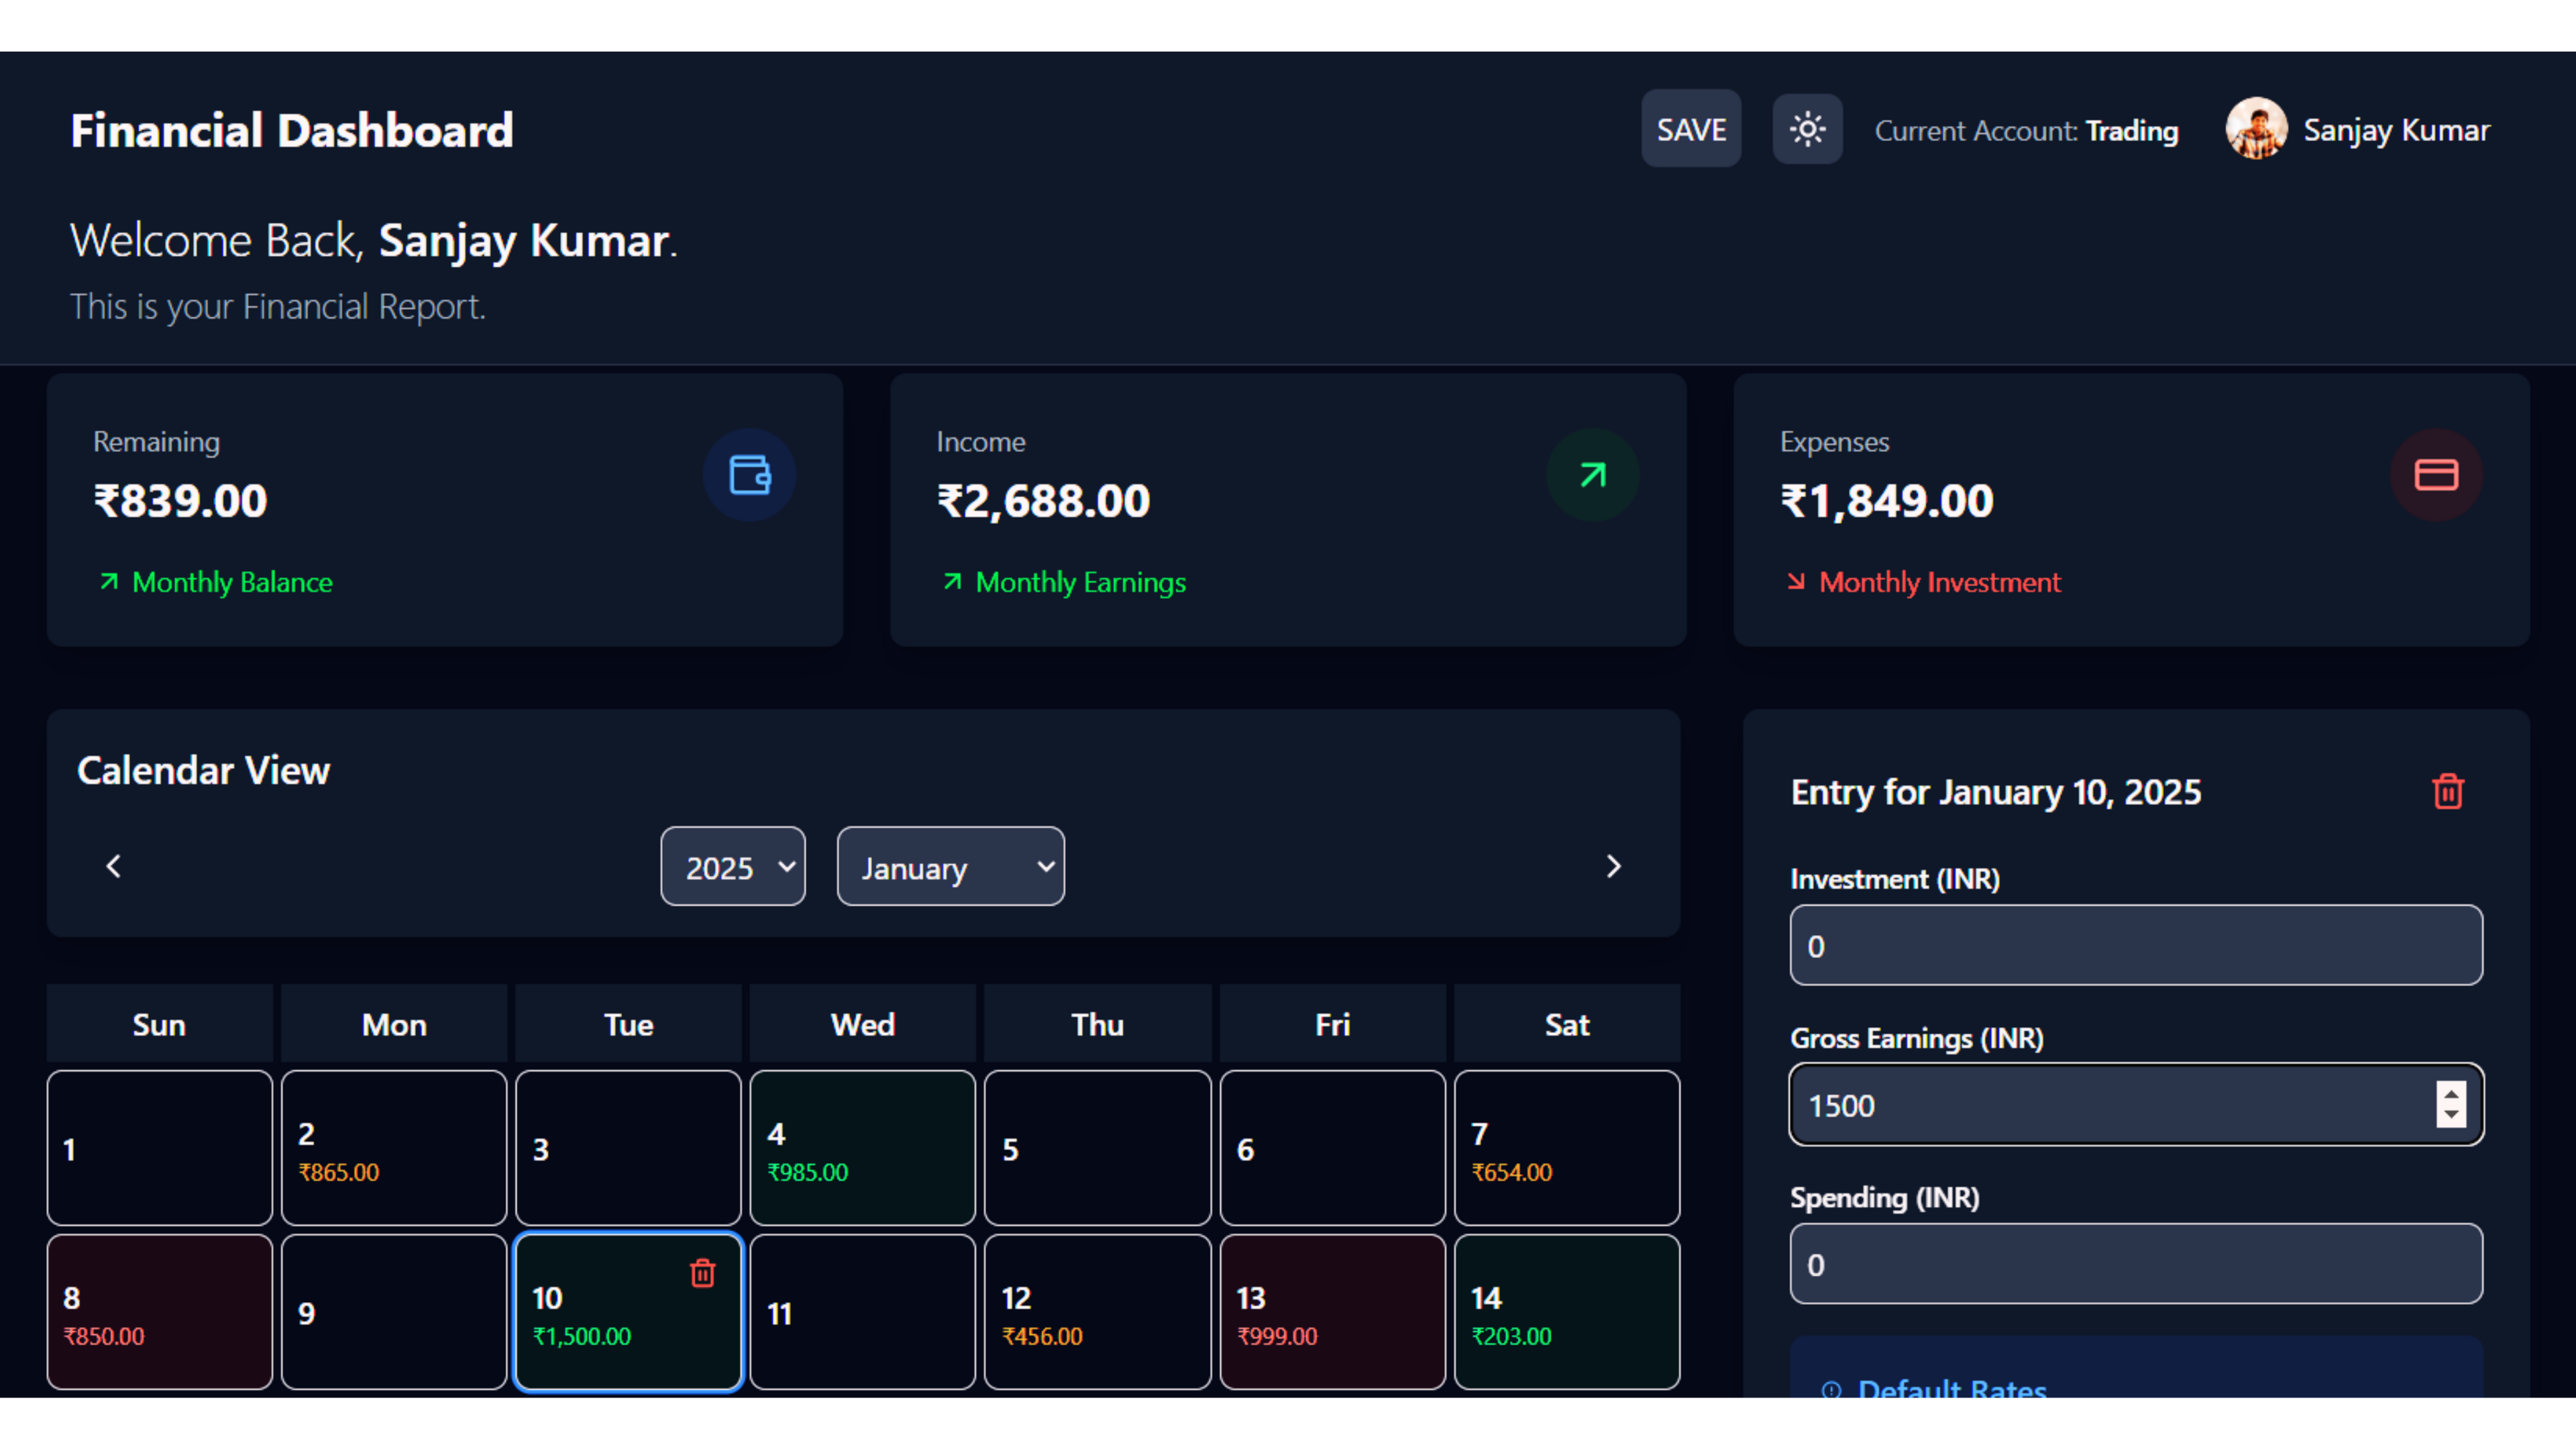Select calendar day 14 with ₹203.00
2576x1449 pixels.
point(1567,1312)
